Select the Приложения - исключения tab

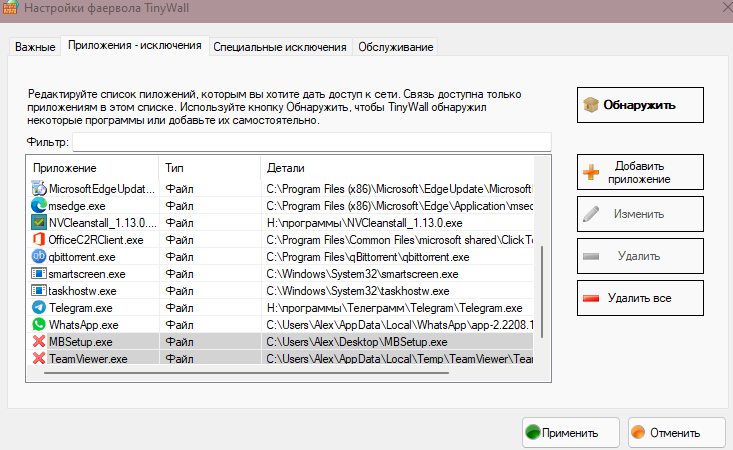coord(135,45)
